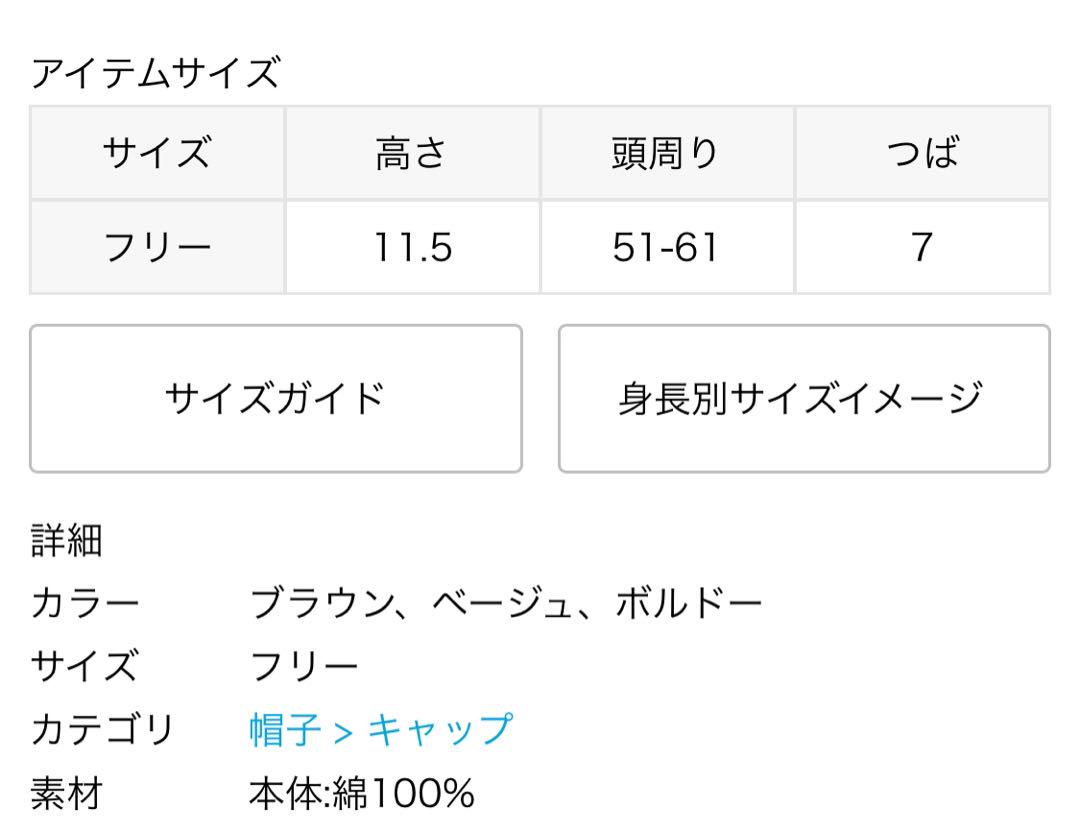Click the フリー size row cell
The image size is (1080, 835).
pos(157,247)
